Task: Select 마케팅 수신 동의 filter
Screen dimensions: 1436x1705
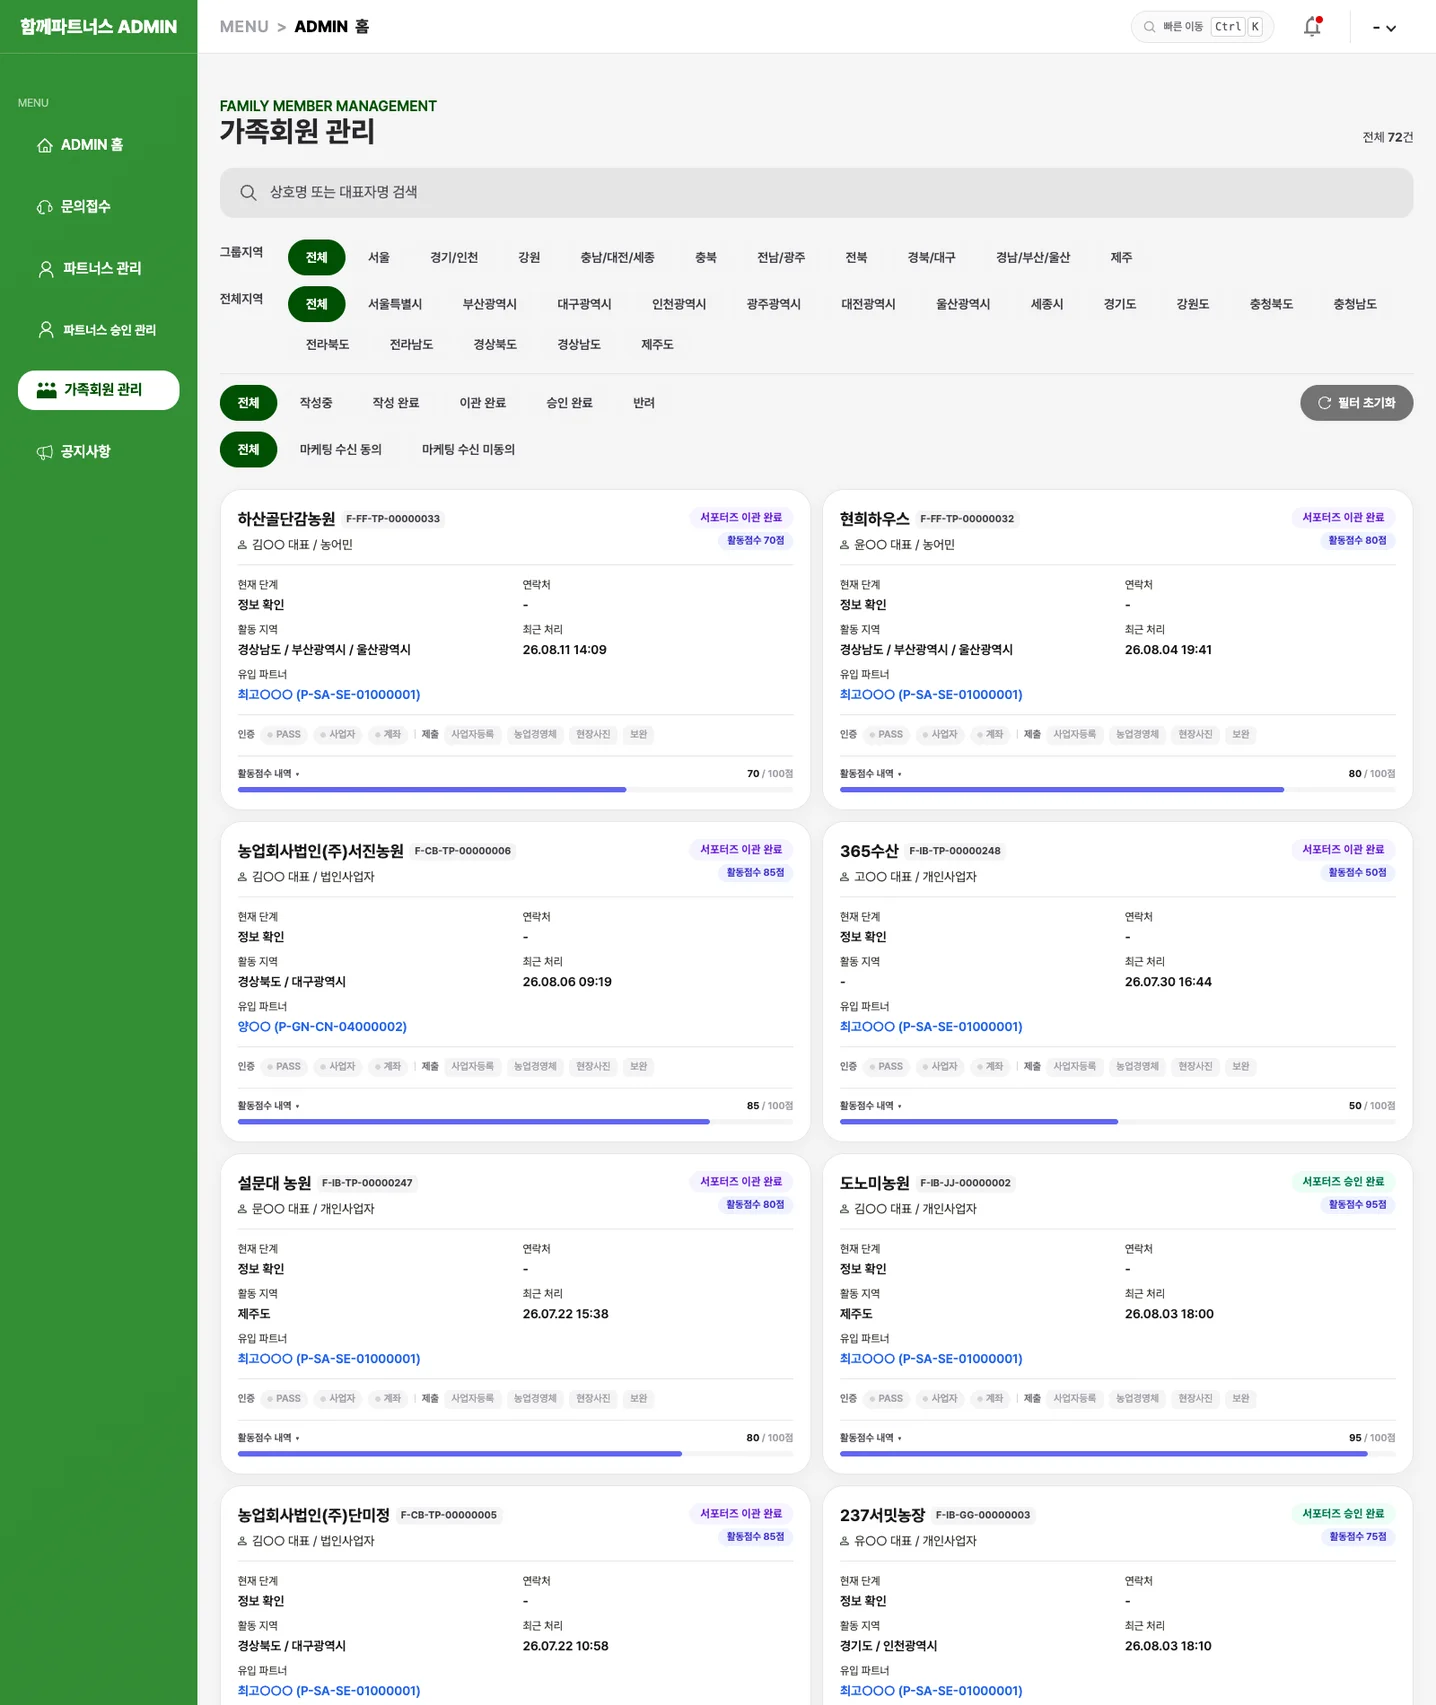Action: pos(341,449)
